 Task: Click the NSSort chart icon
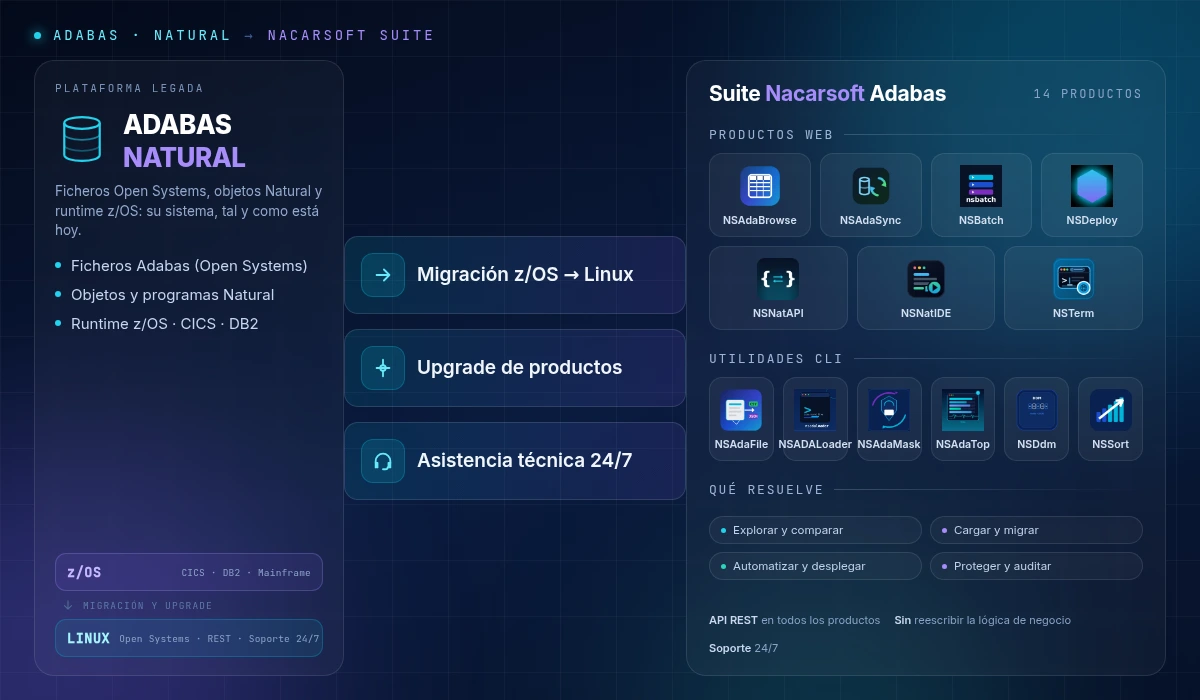tap(1111, 410)
